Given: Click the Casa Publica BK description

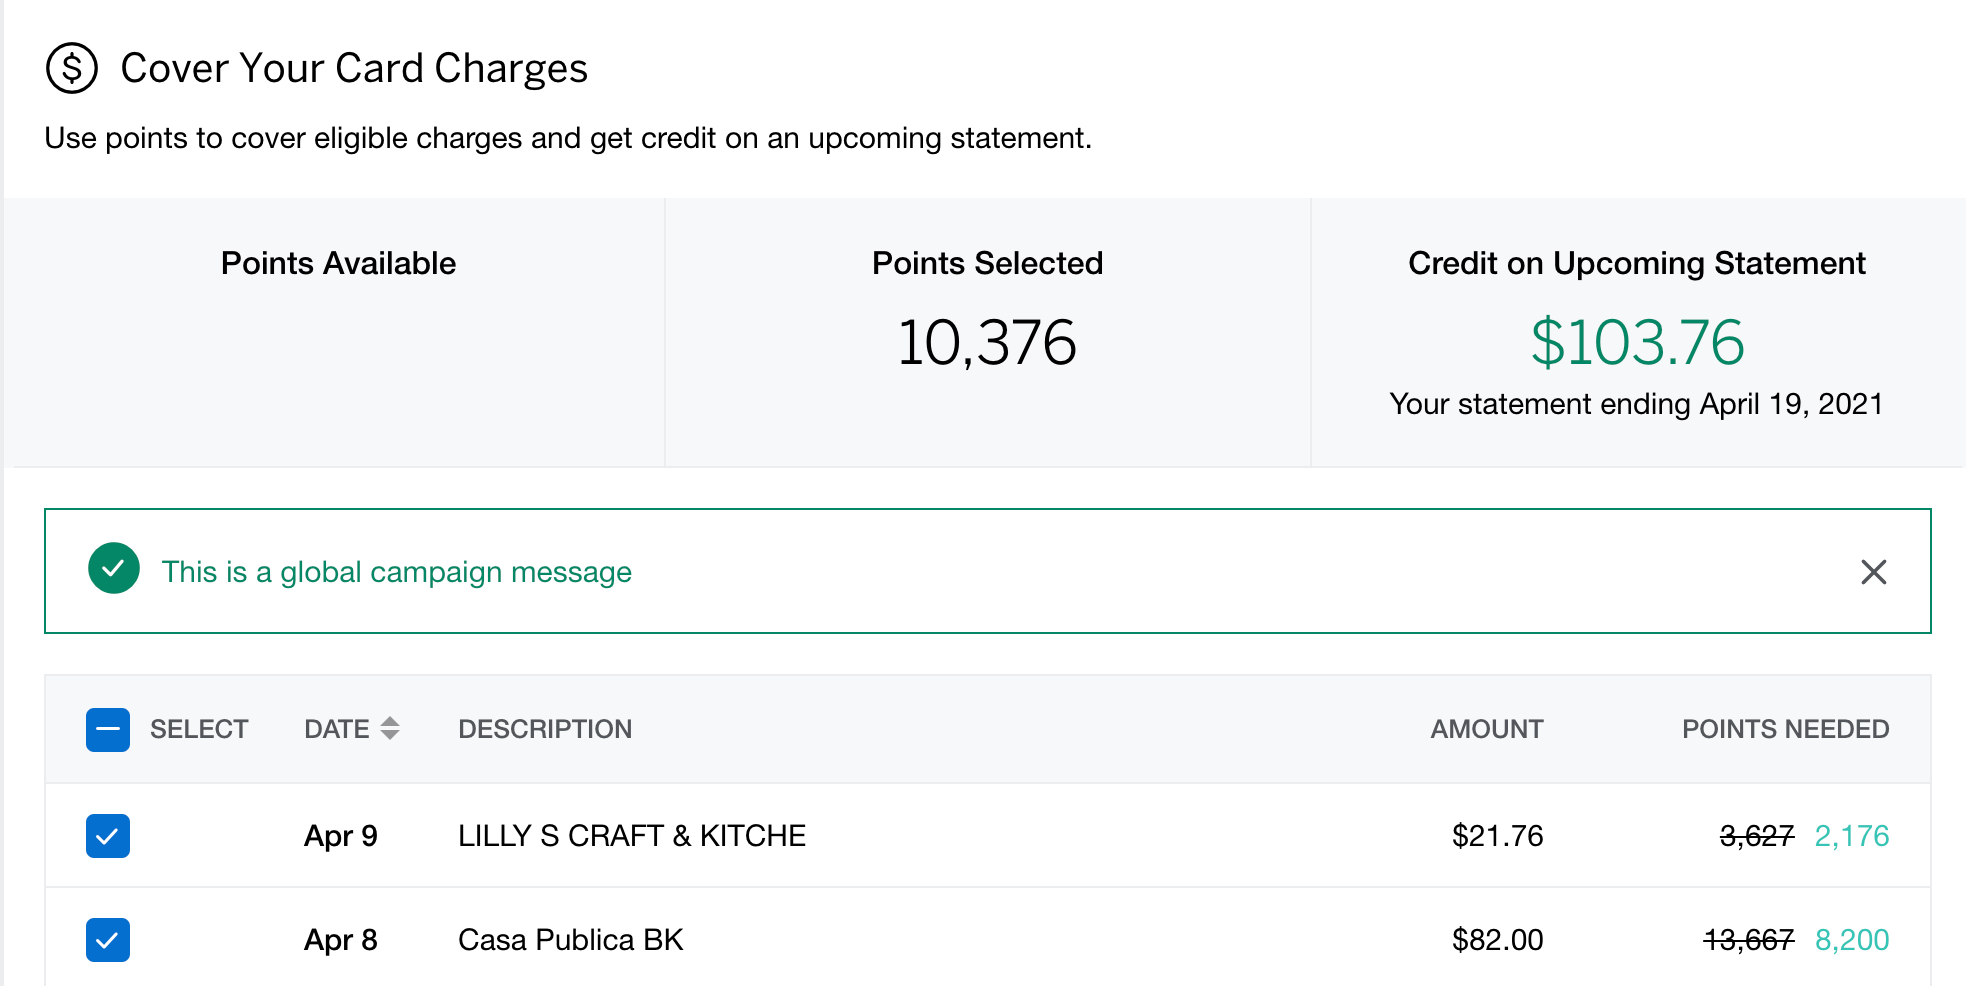Looking at the screenshot, I should pyautogui.click(x=570, y=940).
